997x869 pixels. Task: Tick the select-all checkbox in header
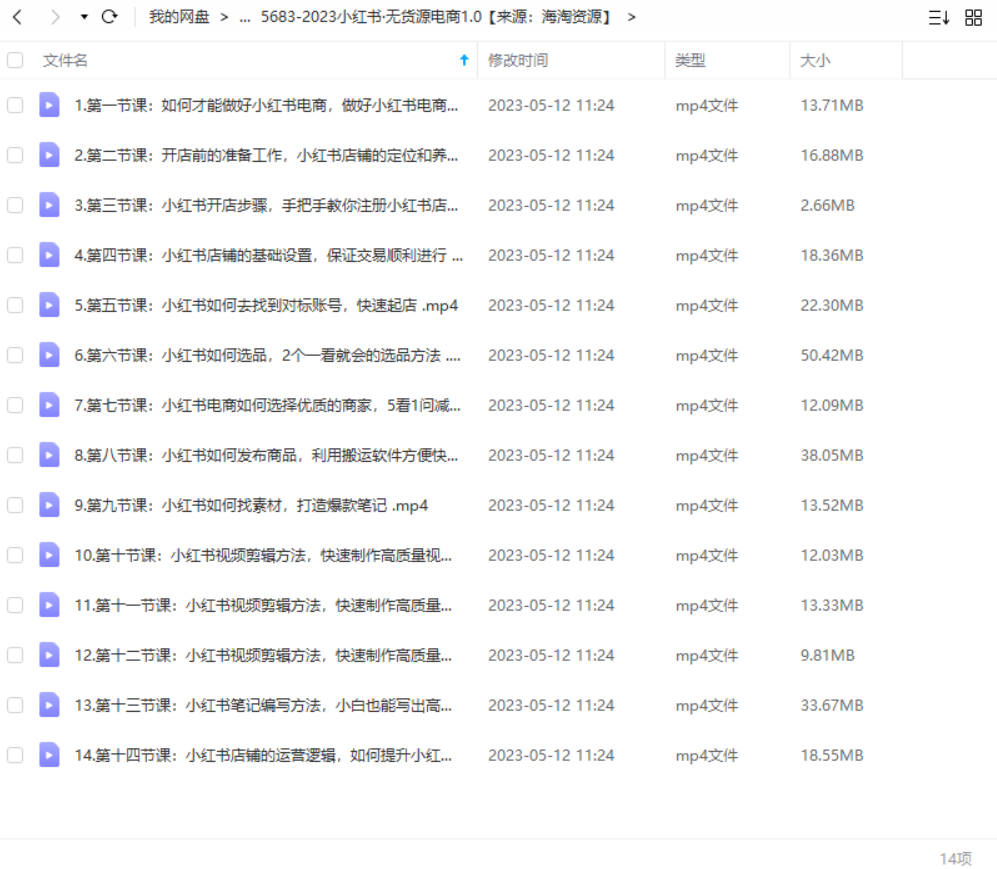click(15, 60)
